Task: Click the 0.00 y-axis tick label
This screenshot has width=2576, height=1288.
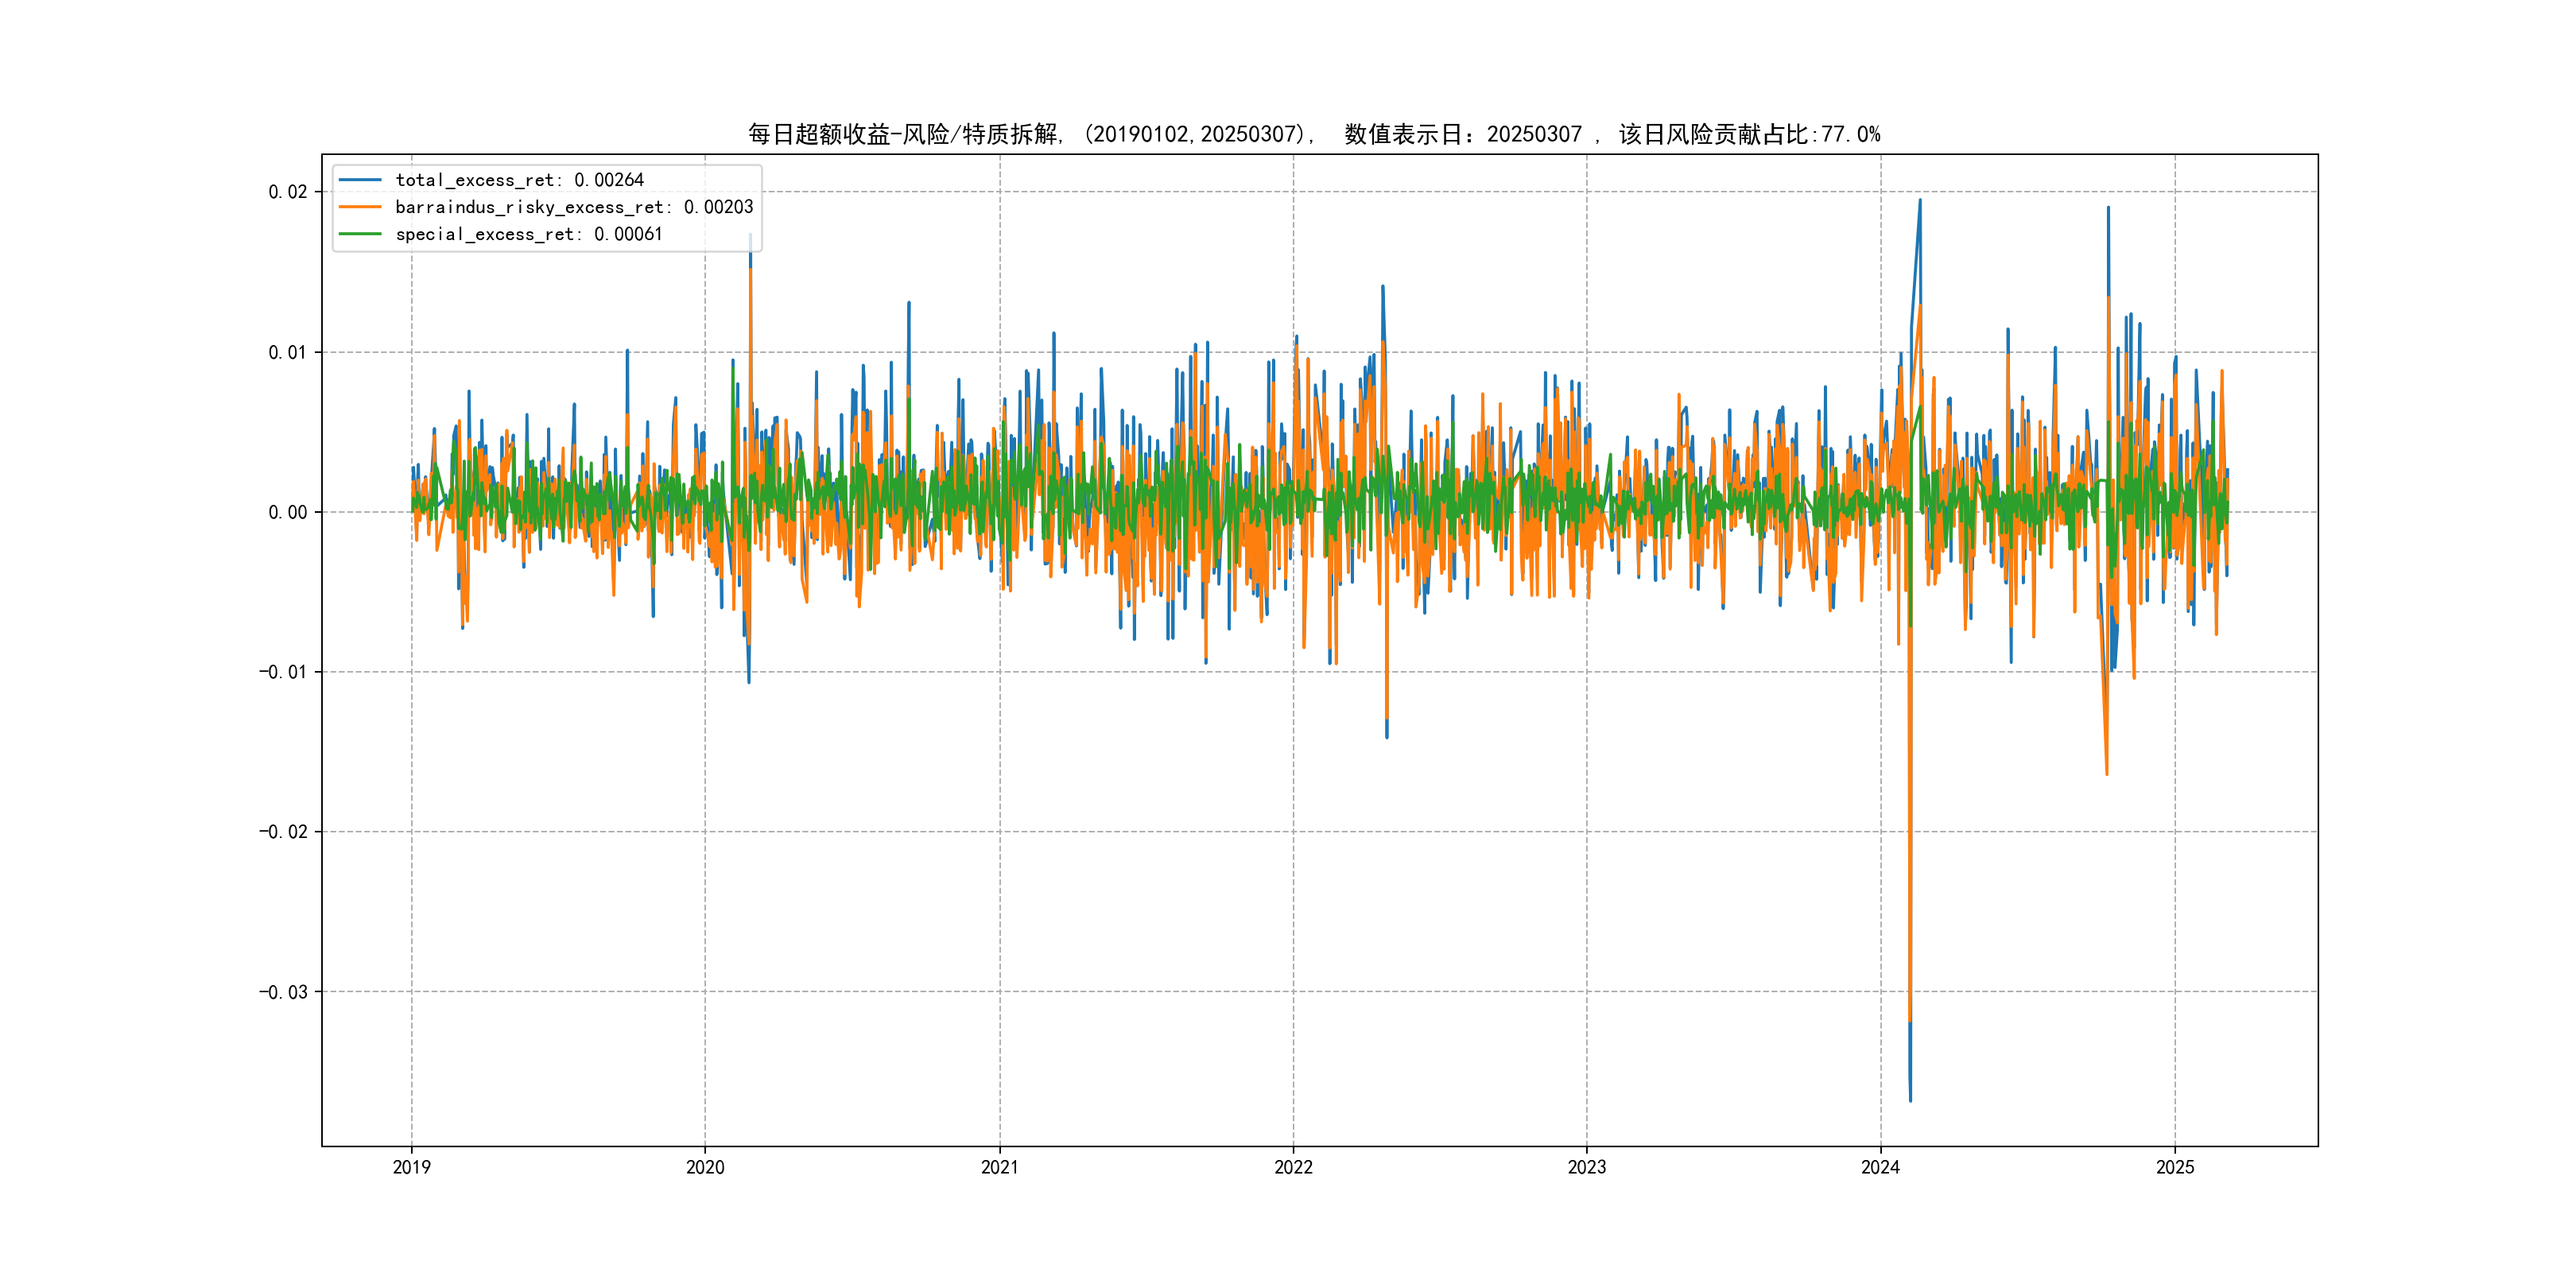Action: (x=287, y=512)
